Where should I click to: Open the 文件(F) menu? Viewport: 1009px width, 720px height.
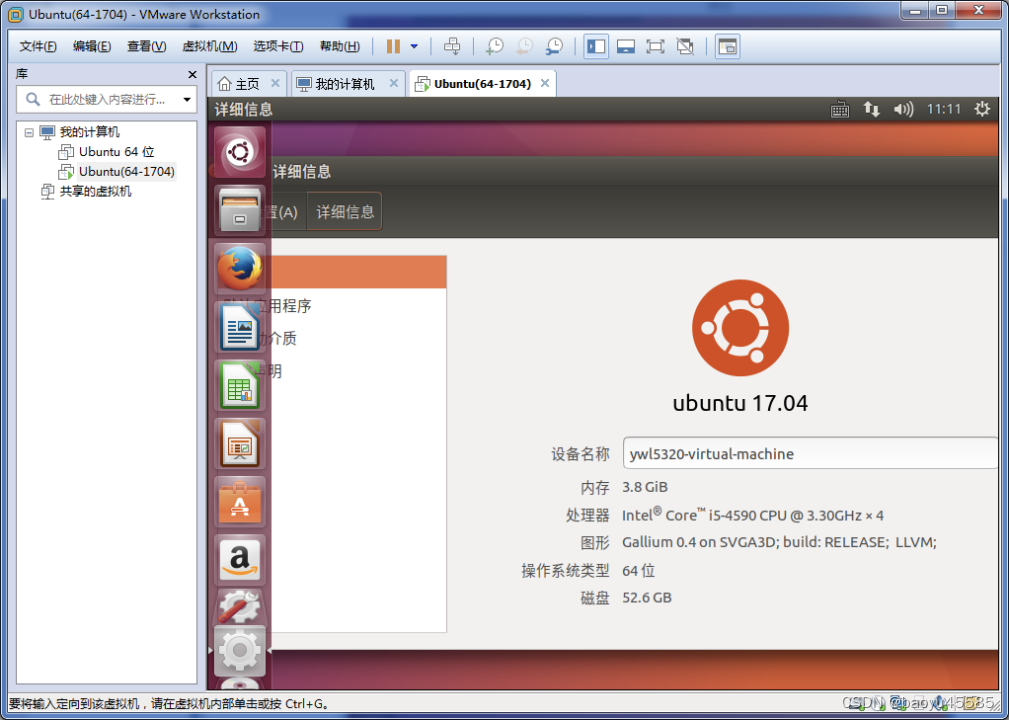[38, 46]
